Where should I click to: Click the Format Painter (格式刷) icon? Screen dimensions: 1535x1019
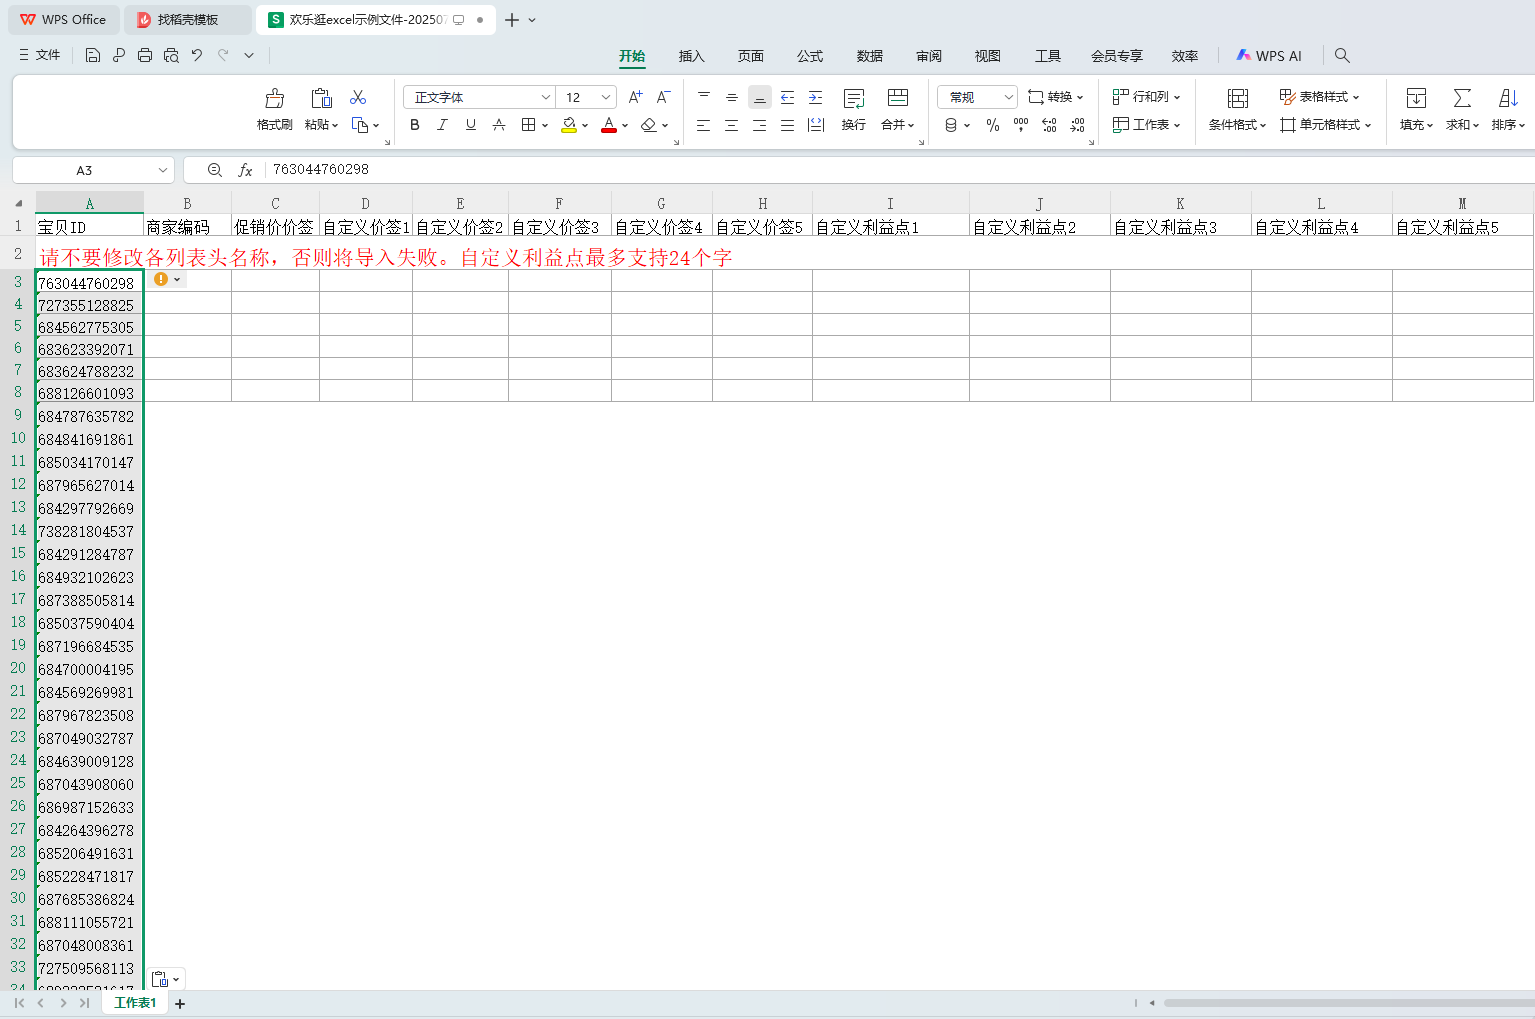click(274, 99)
